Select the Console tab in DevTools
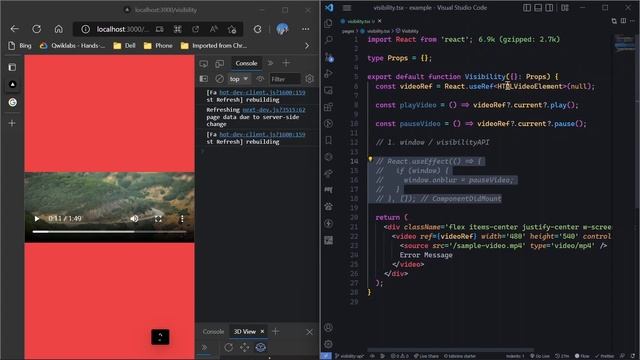Screen dimensions: 640x360 click(247, 63)
